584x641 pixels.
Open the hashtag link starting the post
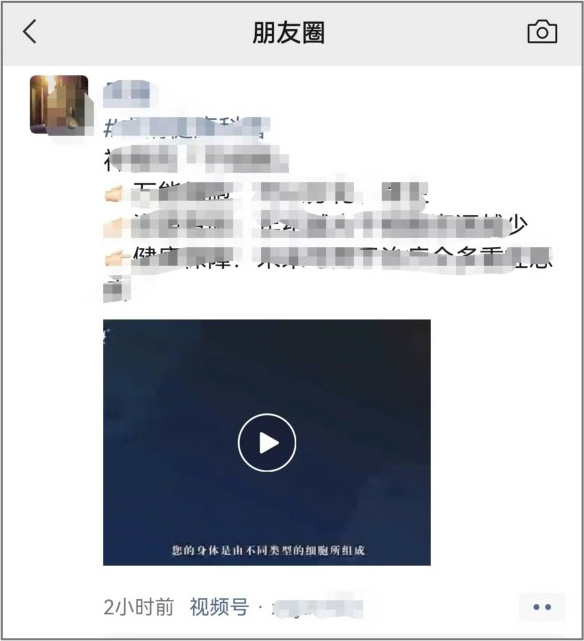pos(187,128)
